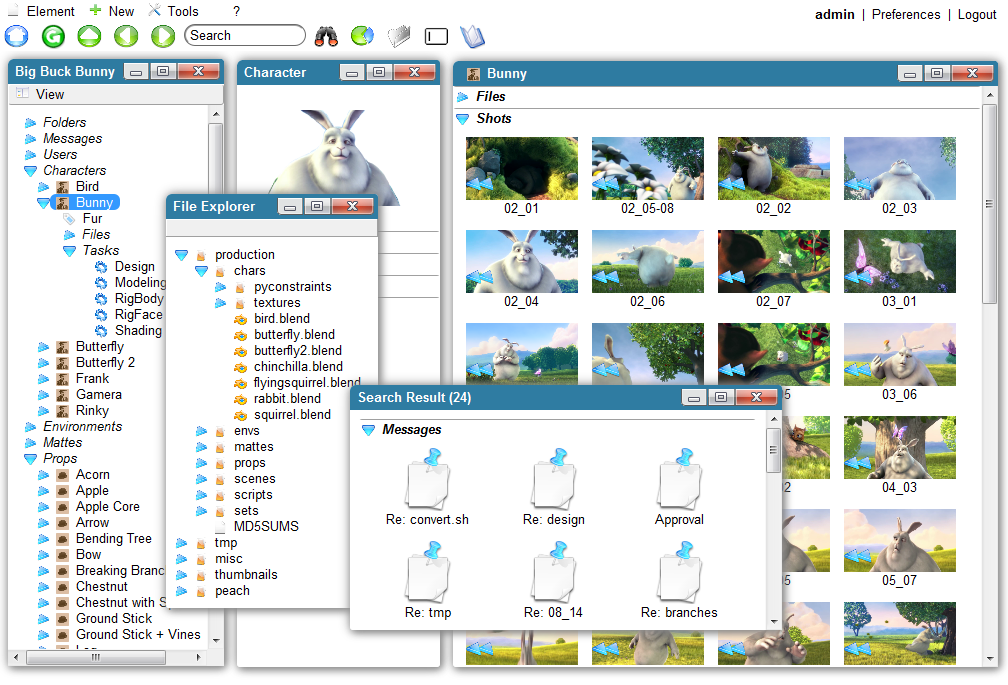Go forward with the green right arrow icon
Image resolution: width=1008 pixels, height=685 pixels.
[x=163, y=36]
